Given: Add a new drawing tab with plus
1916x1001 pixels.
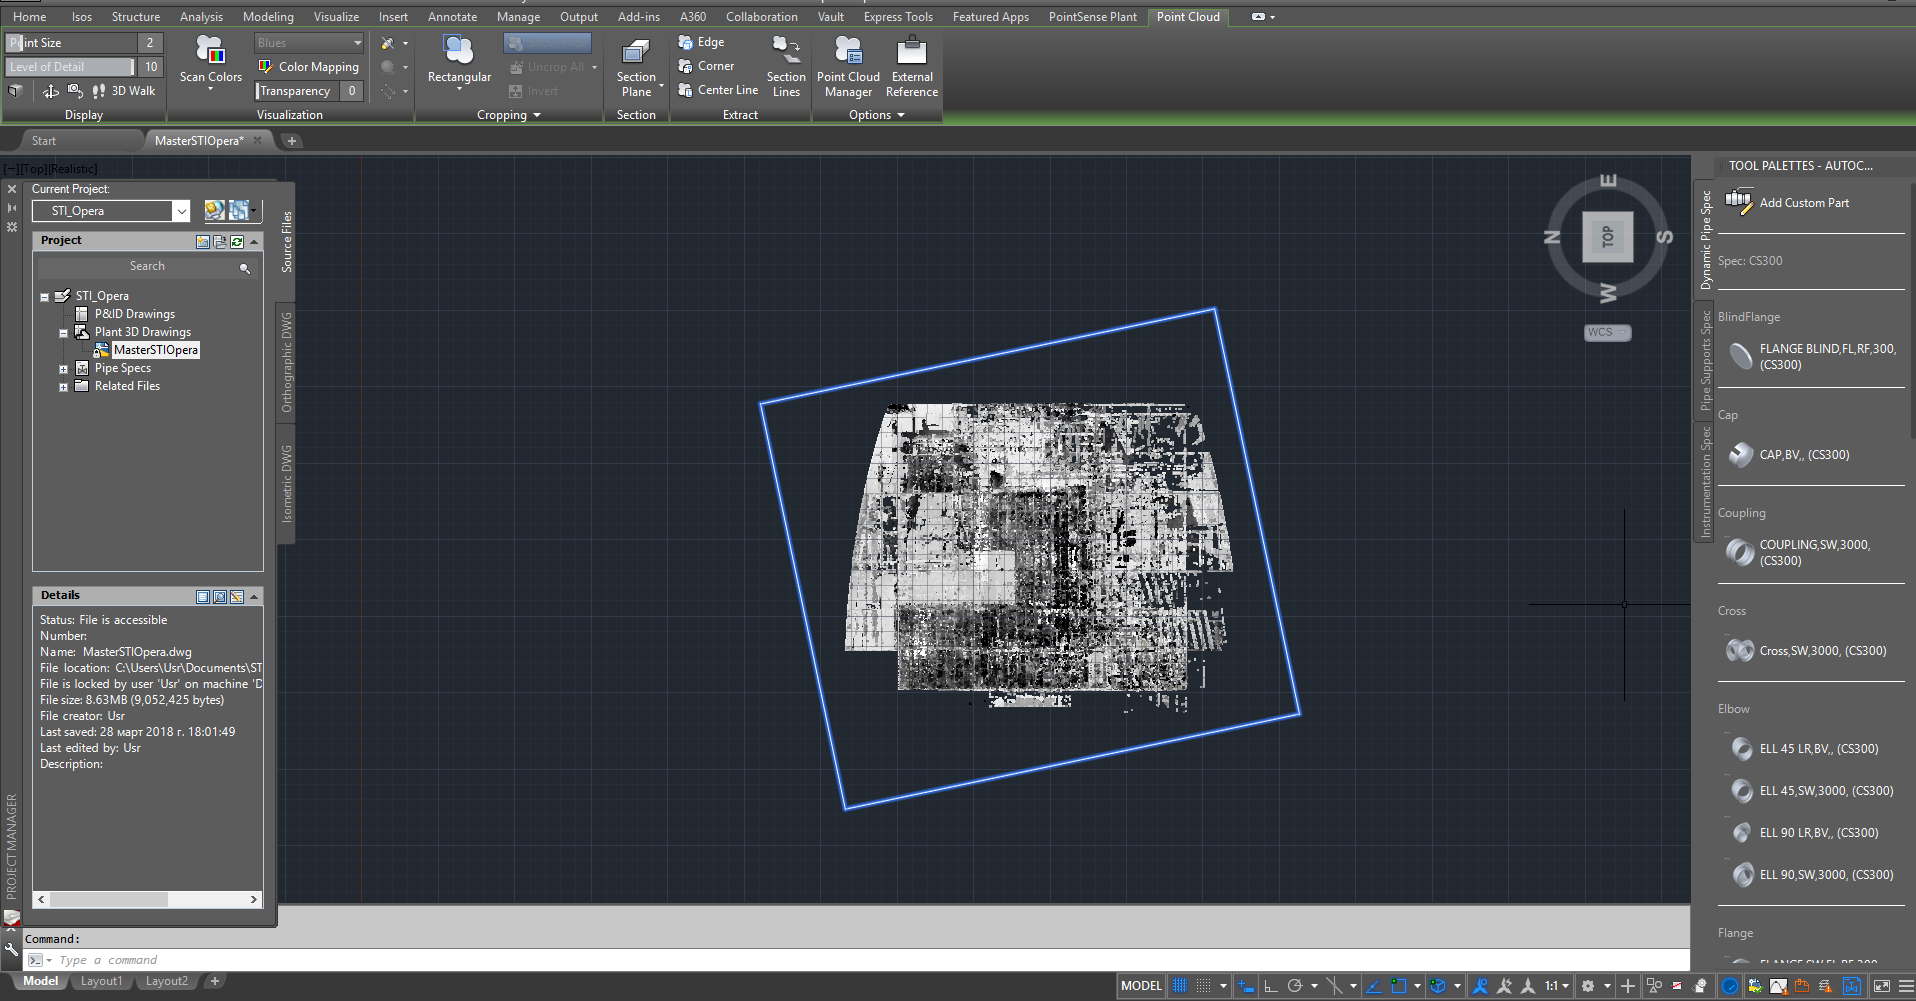Looking at the screenshot, I should [x=292, y=141].
